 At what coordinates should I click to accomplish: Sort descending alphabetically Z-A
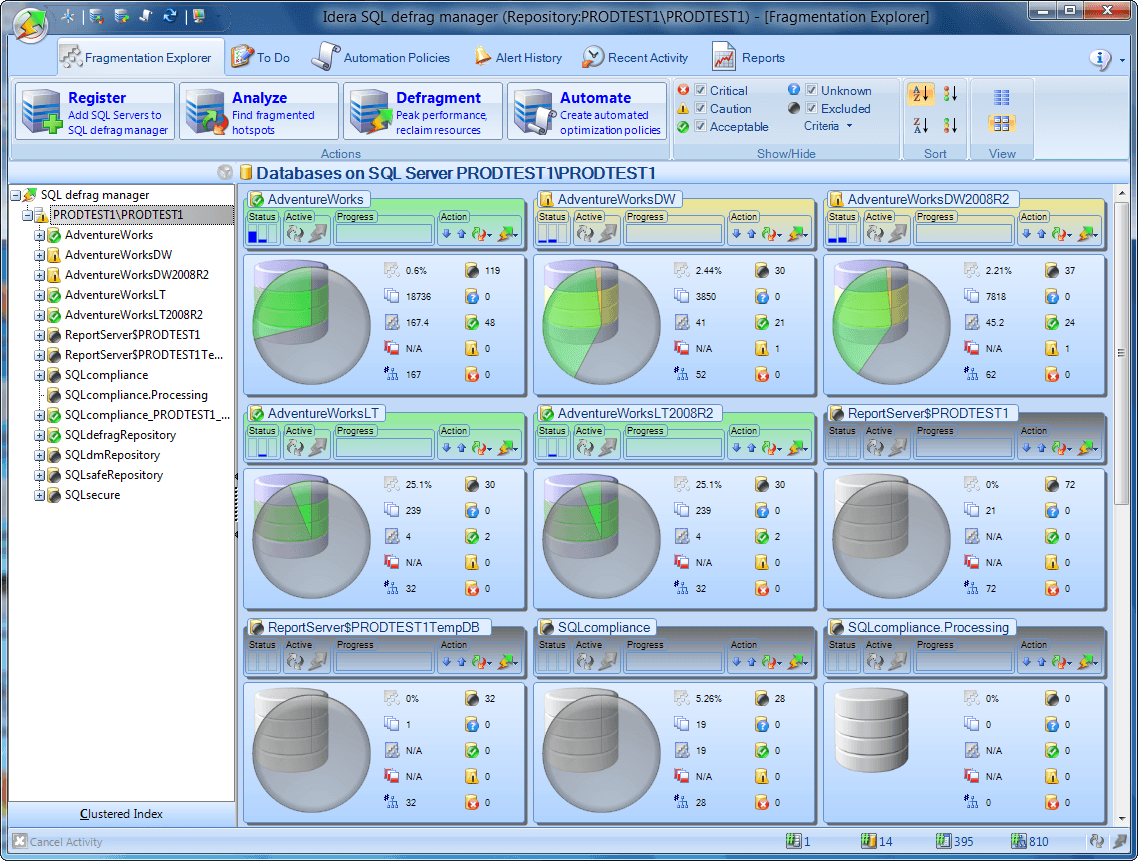920,126
